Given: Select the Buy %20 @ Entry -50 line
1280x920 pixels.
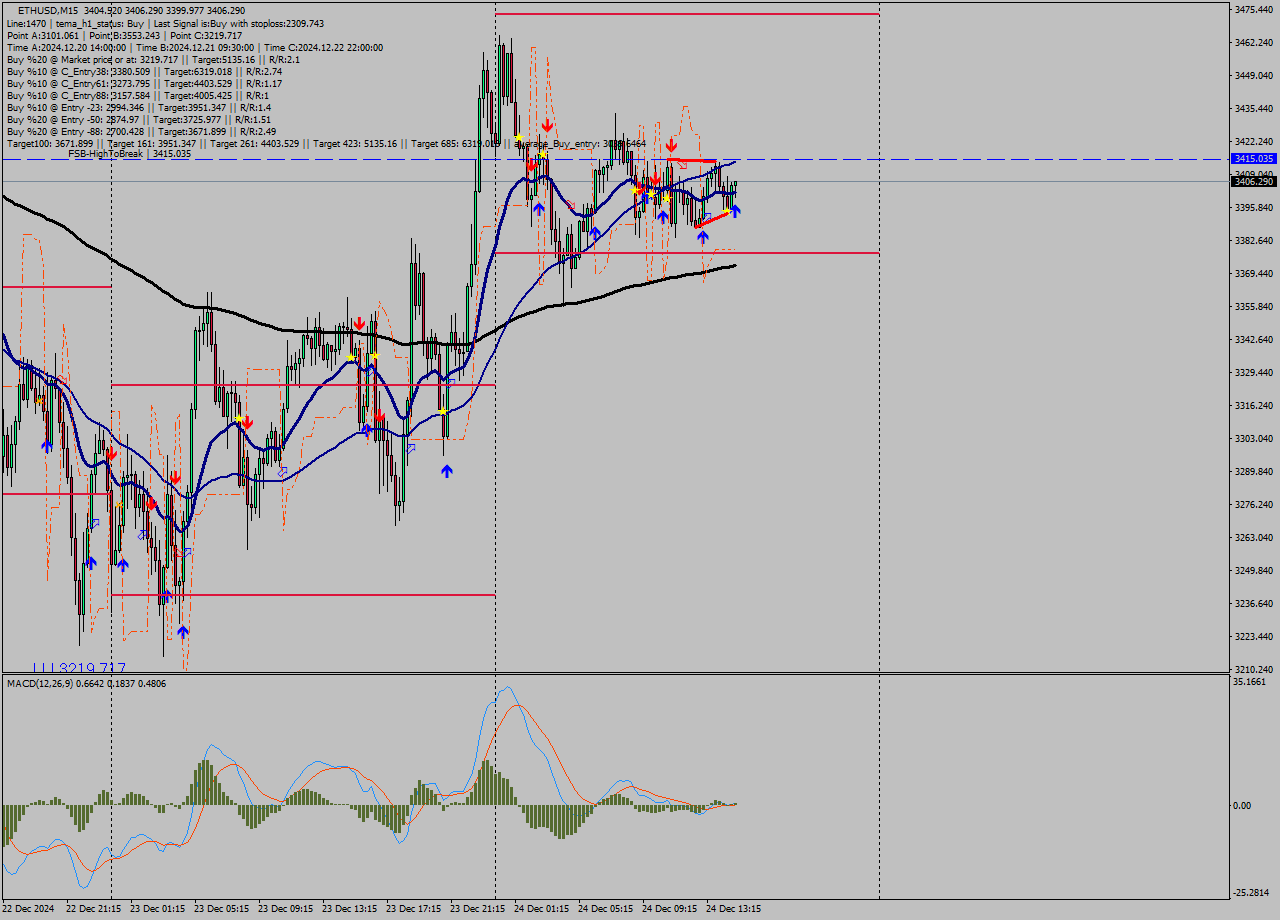Looking at the screenshot, I should pyautogui.click(x=138, y=119).
